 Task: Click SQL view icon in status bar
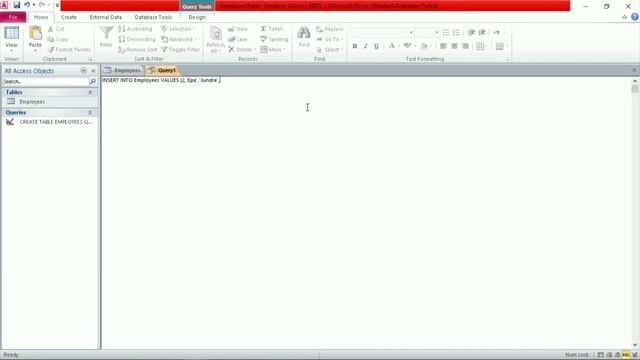pos(626,355)
